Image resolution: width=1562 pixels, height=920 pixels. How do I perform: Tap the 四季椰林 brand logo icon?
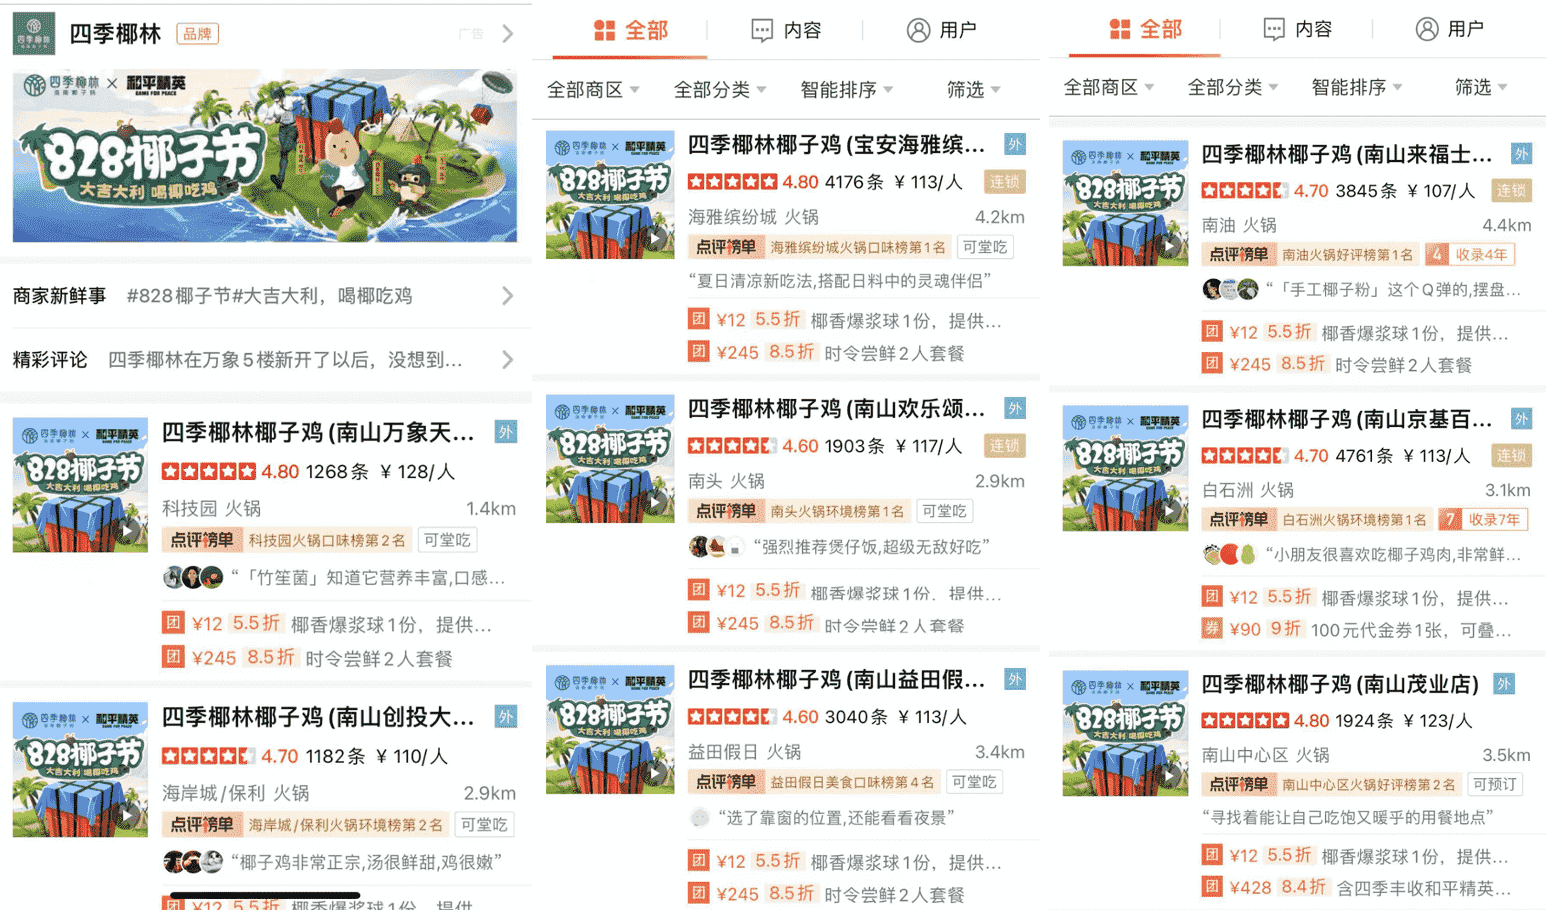(34, 33)
